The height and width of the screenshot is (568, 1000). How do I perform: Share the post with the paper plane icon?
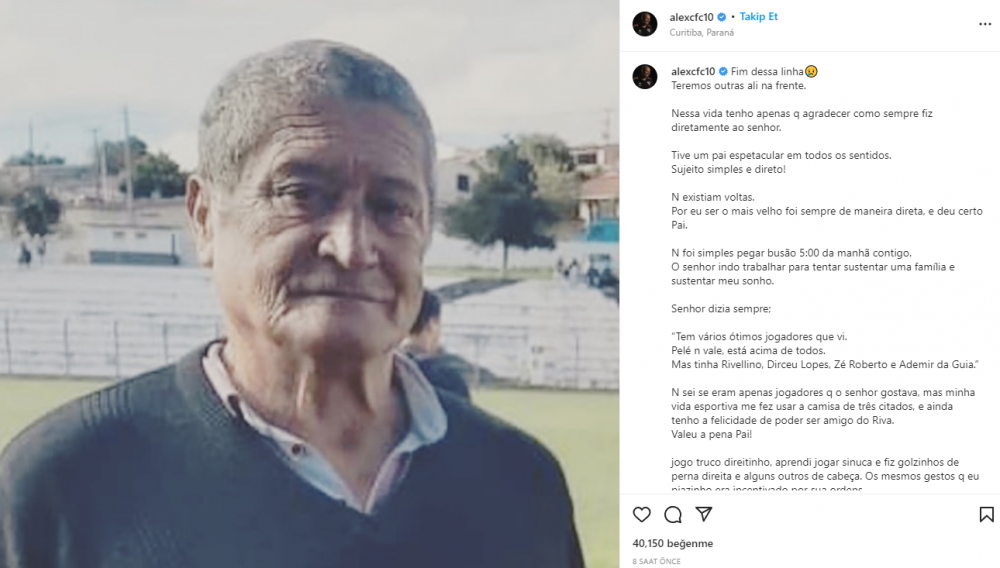pos(703,514)
